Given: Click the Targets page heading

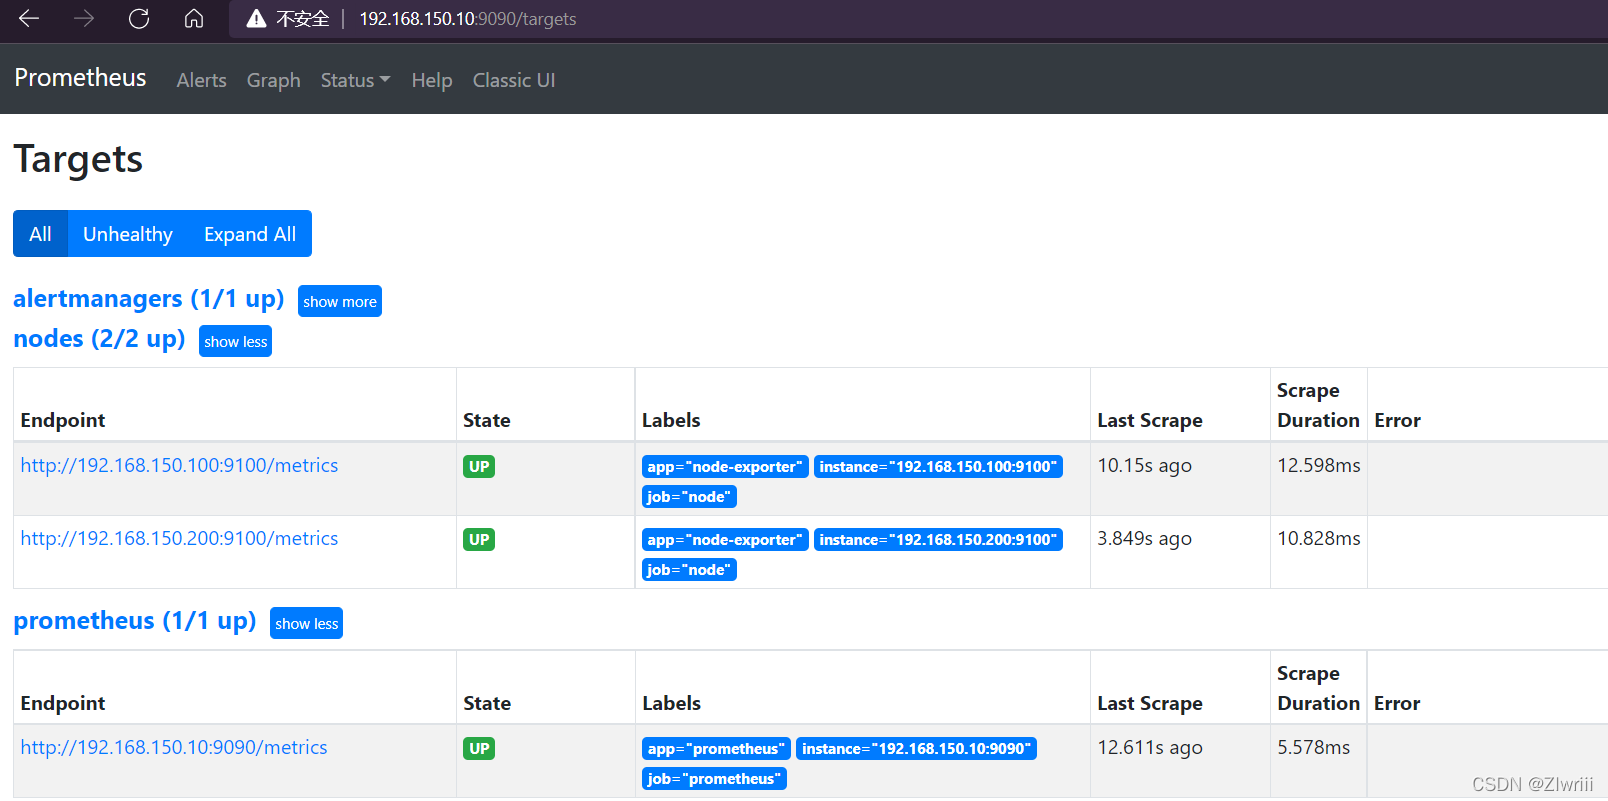Looking at the screenshot, I should 78,160.
